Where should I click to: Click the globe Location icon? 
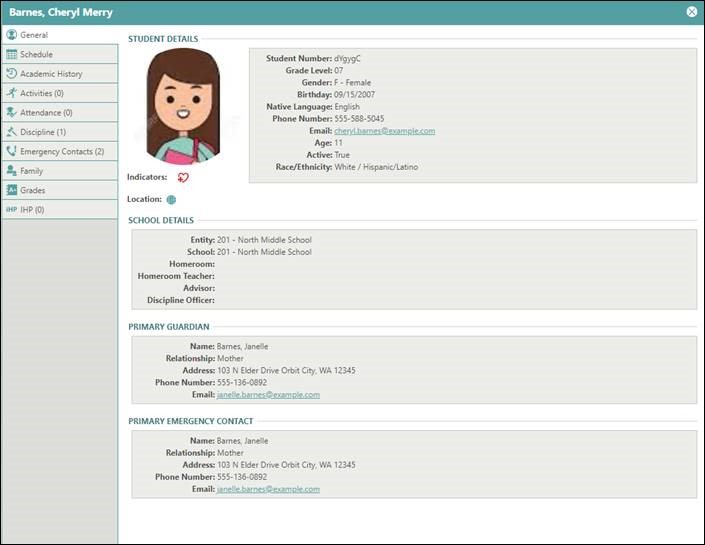[x=171, y=199]
